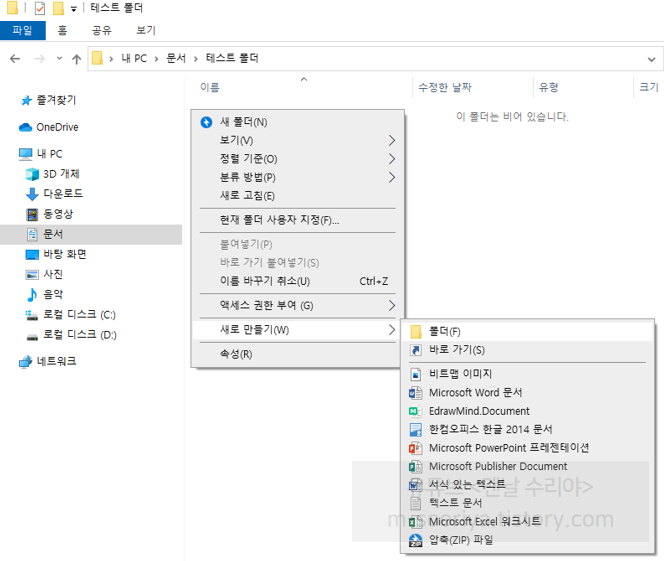Expand the 새로 만들기(W) submenu arrow
Image resolution: width=664 pixels, height=561 pixels.
[x=392, y=330]
